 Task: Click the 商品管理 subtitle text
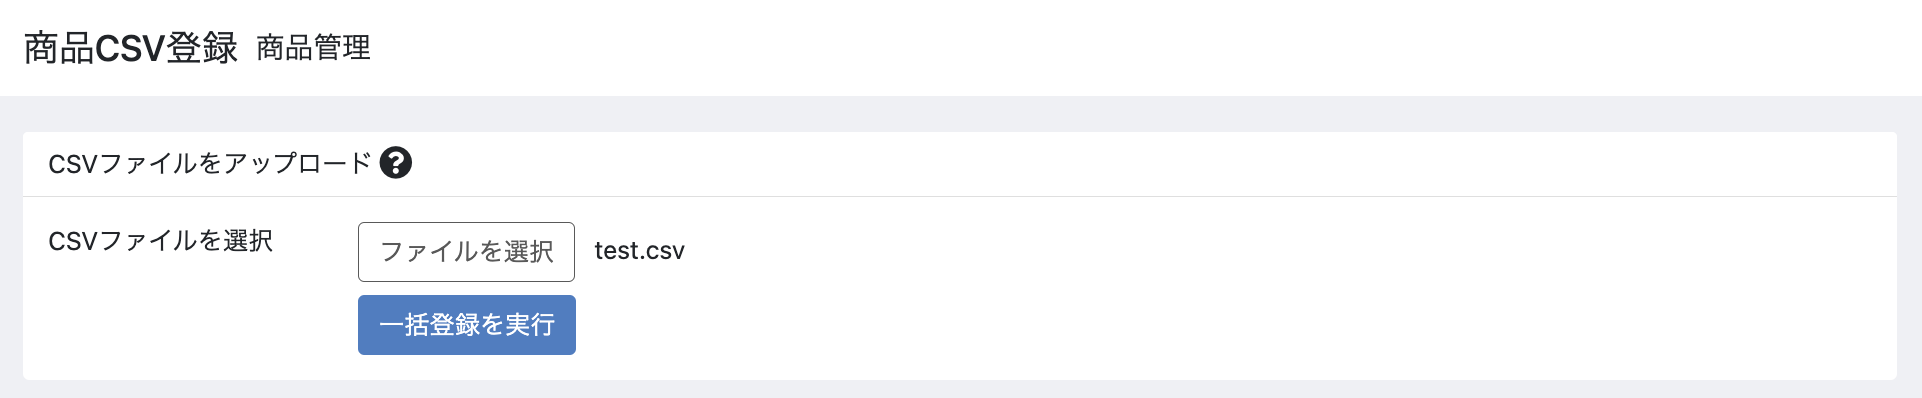point(314,48)
